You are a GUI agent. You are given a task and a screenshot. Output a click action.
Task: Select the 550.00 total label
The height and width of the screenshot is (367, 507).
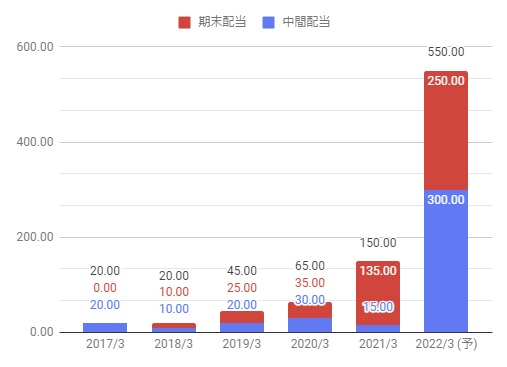tap(446, 52)
